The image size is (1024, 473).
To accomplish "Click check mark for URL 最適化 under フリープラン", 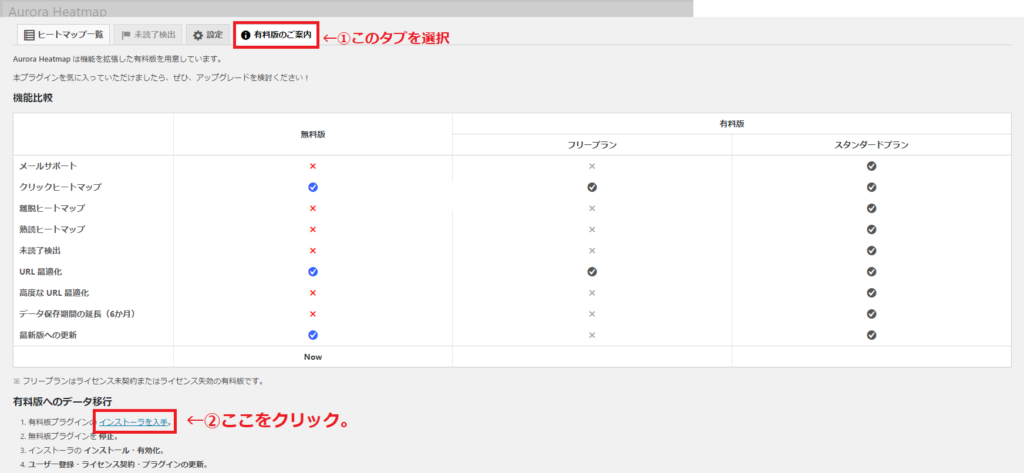I will click(592, 271).
